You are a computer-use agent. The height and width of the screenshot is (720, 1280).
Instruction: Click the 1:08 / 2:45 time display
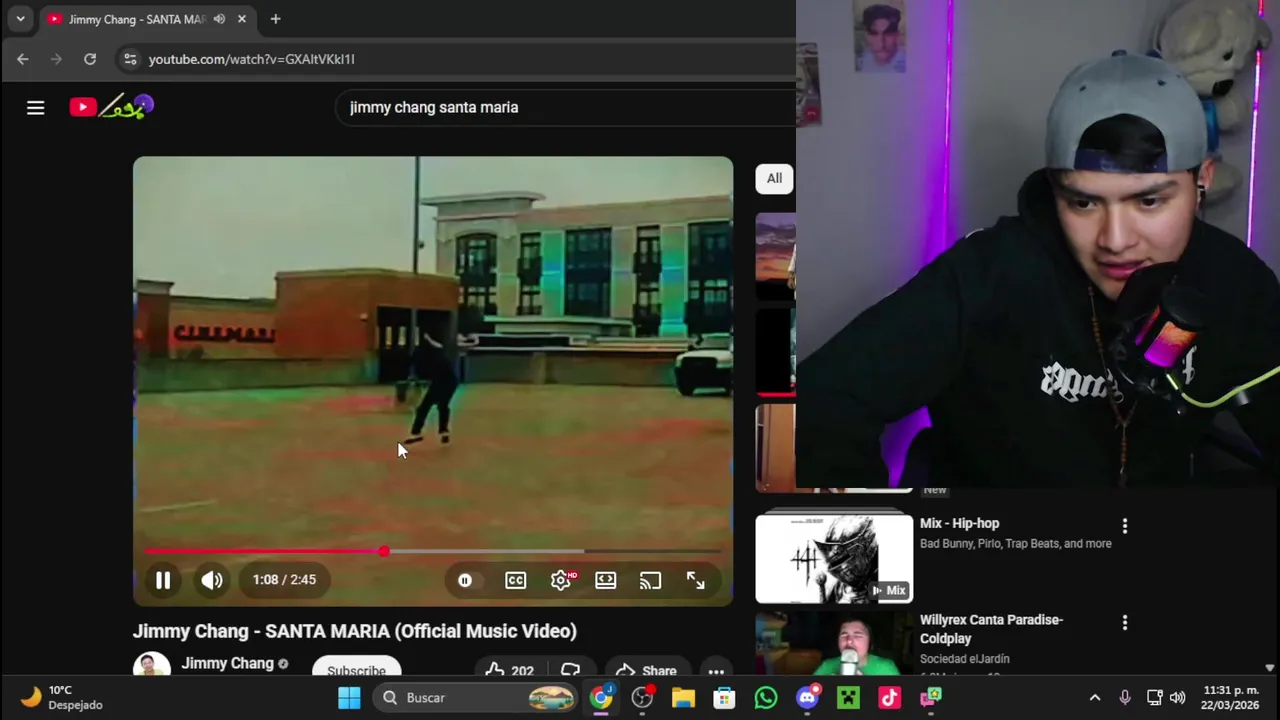click(284, 580)
